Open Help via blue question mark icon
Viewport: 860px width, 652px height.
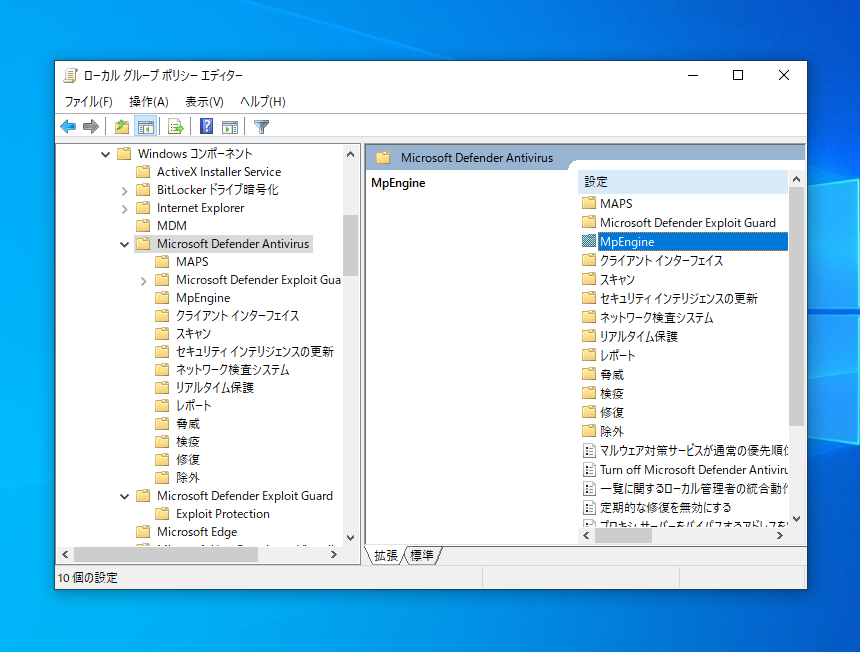[x=206, y=126]
